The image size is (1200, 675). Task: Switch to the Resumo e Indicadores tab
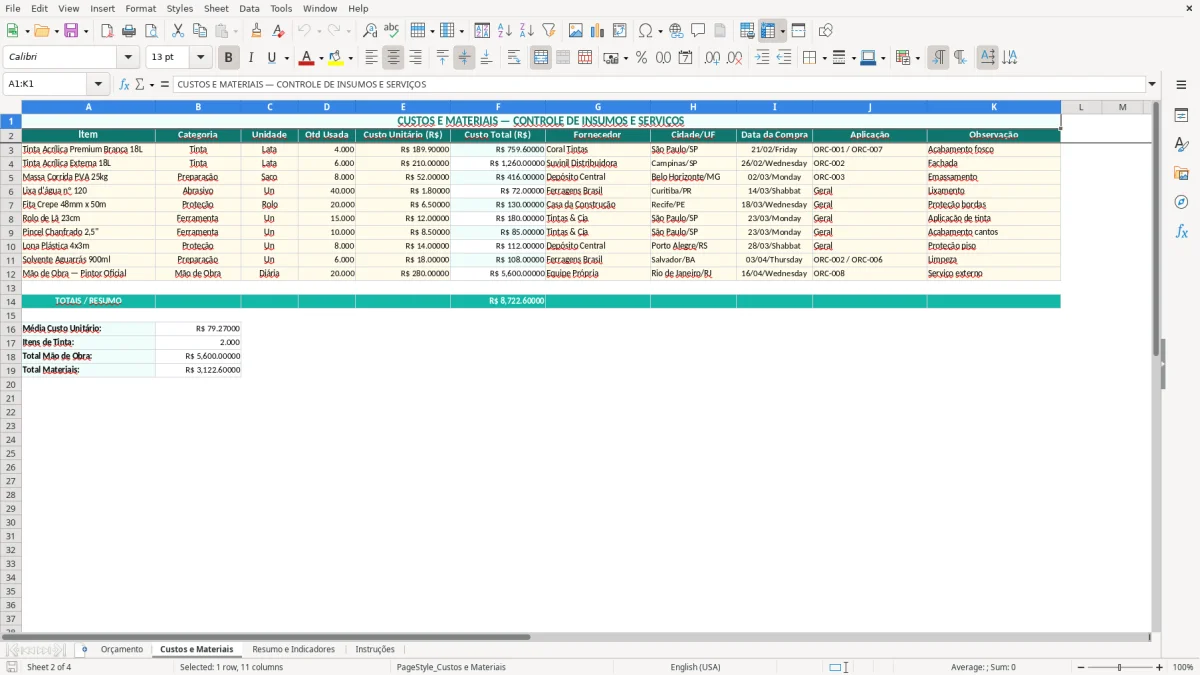pos(293,649)
